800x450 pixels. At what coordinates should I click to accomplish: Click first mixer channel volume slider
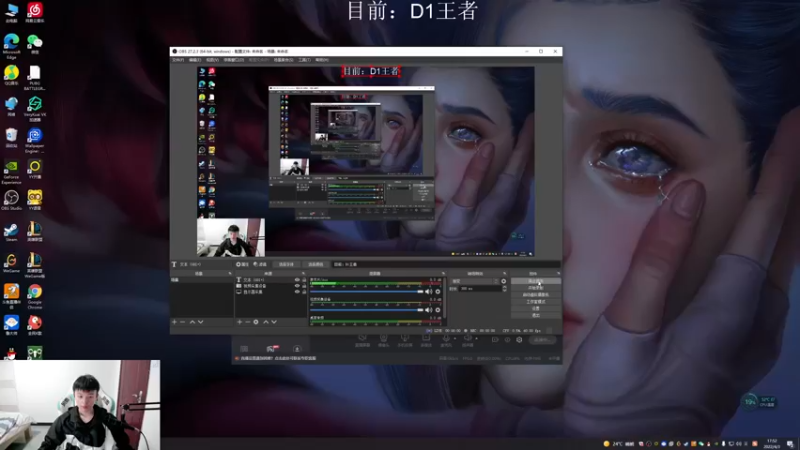tap(367, 292)
